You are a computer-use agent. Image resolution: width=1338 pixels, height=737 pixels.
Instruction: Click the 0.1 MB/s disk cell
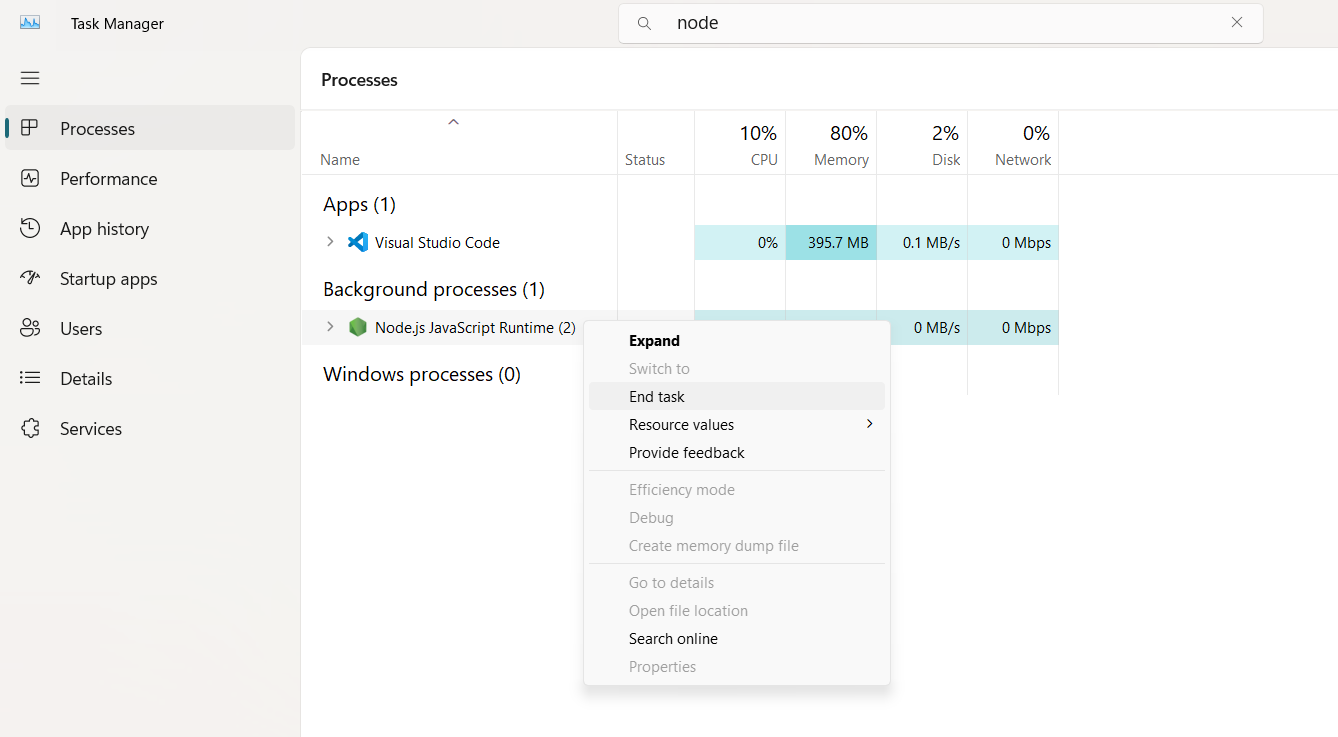(x=922, y=242)
